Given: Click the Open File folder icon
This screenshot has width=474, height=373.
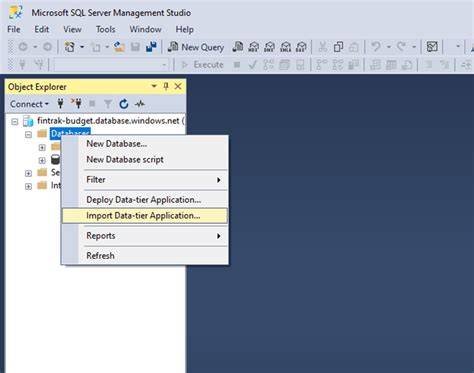Looking at the screenshot, I should pos(119,47).
